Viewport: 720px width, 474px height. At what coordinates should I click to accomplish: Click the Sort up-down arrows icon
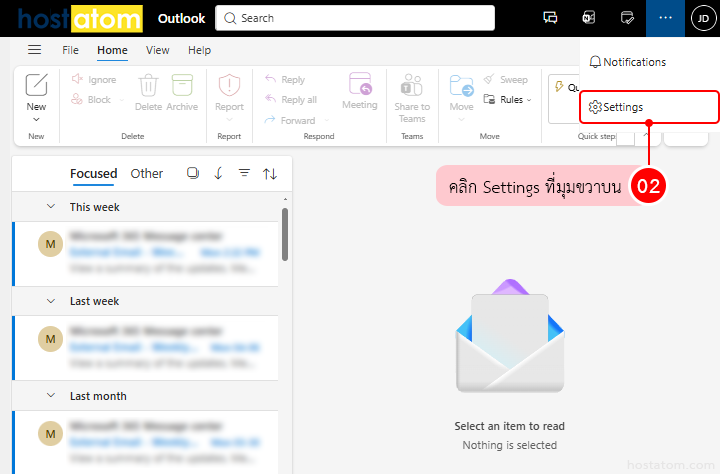click(270, 174)
